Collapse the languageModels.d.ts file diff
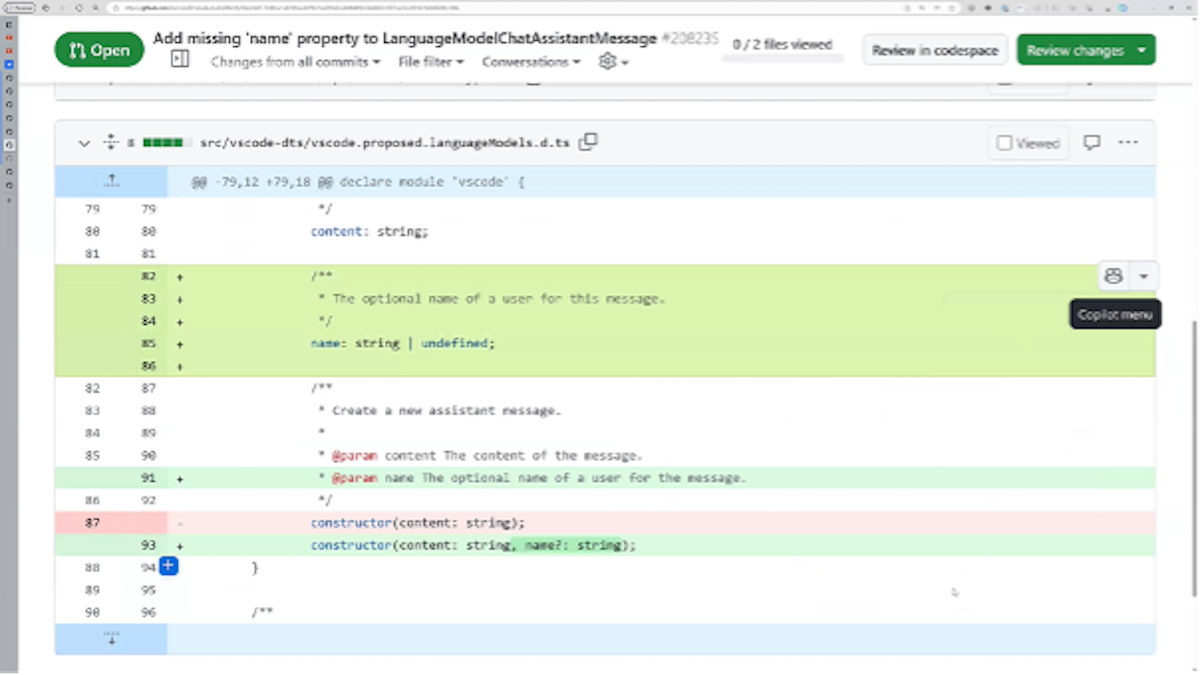Viewport: 1200px width, 675px height. pyautogui.click(x=84, y=143)
